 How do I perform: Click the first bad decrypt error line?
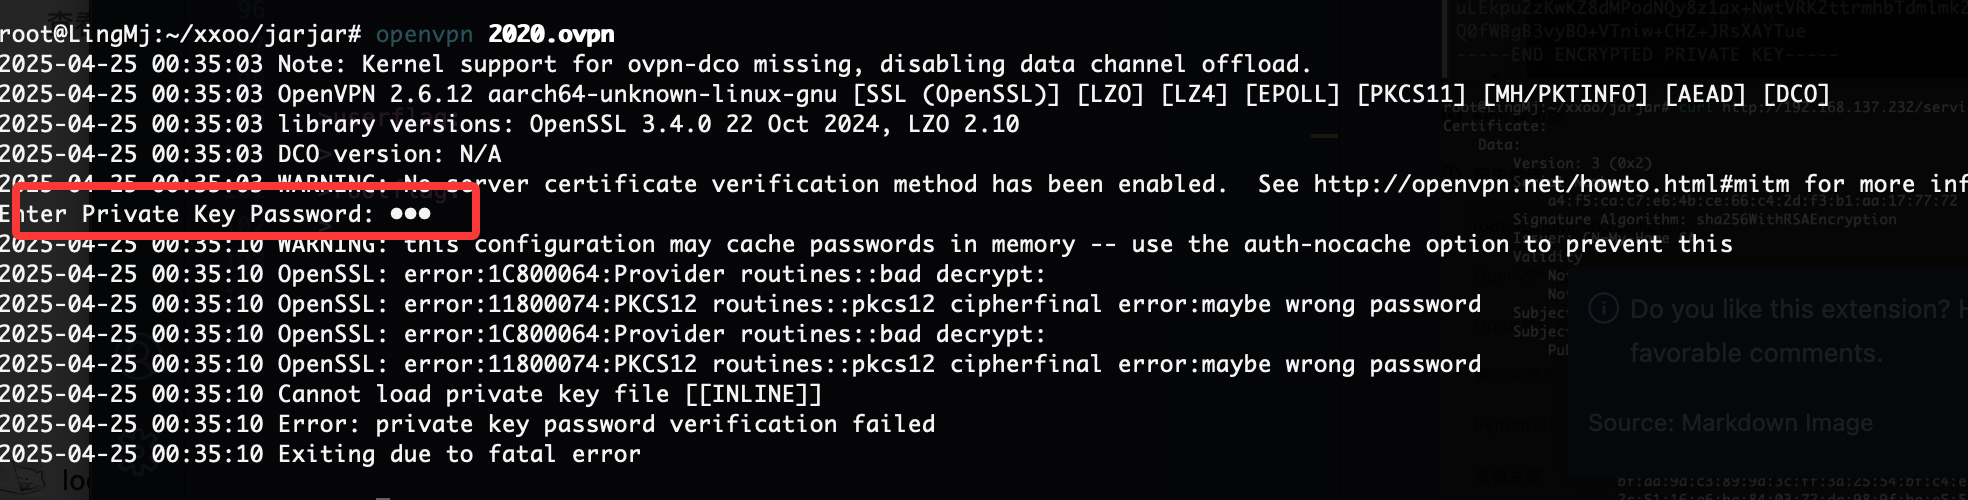tap(523, 274)
